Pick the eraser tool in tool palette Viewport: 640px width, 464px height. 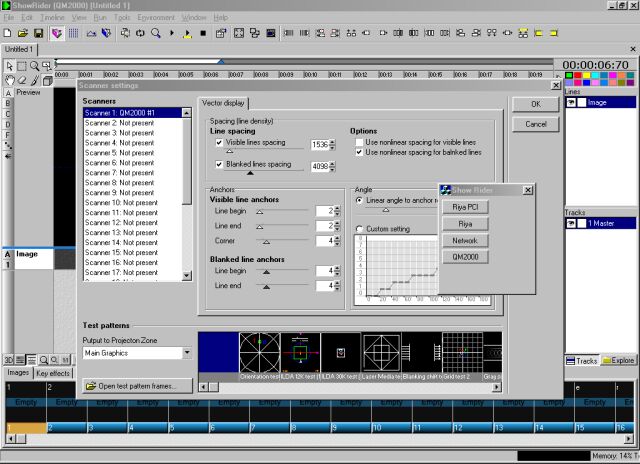pos(22,80)
